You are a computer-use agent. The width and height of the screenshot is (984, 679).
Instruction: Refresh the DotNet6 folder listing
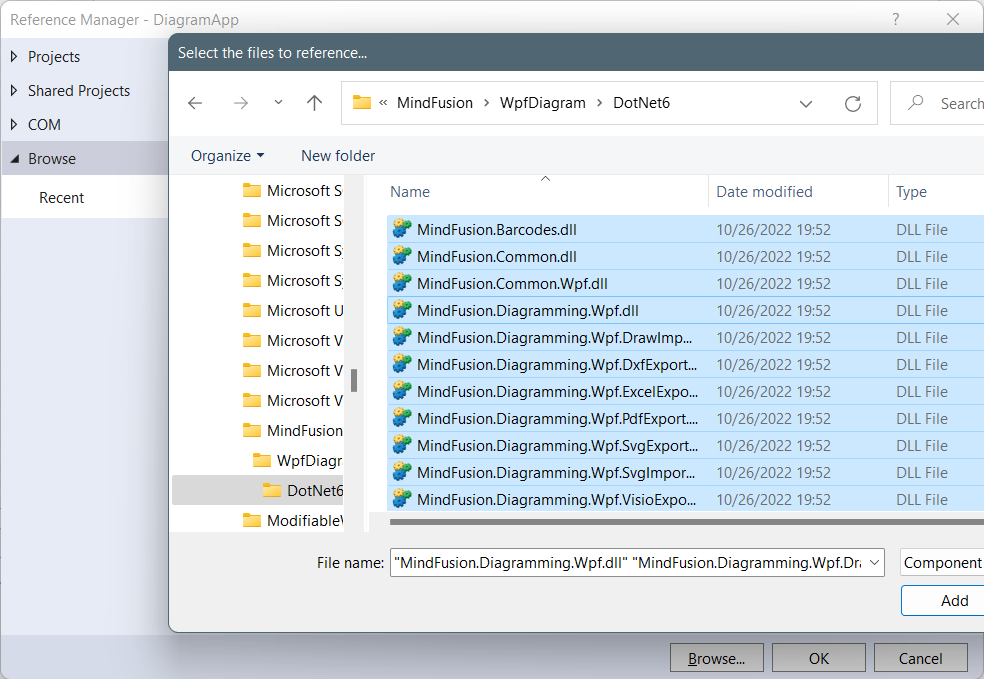click(x=853, y=104)
